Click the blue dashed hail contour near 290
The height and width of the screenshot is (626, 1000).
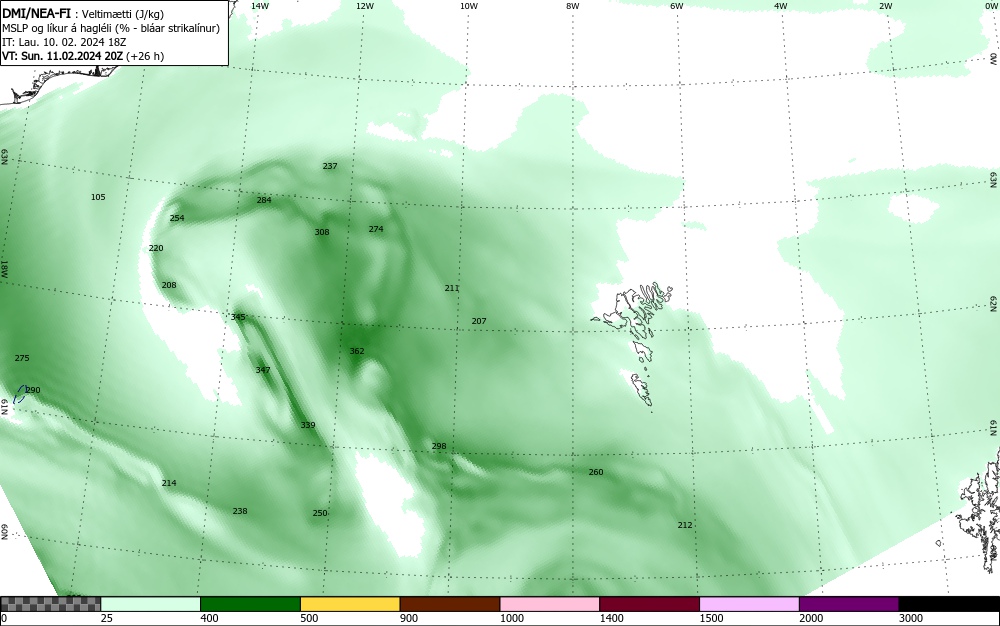pos(20,395)
